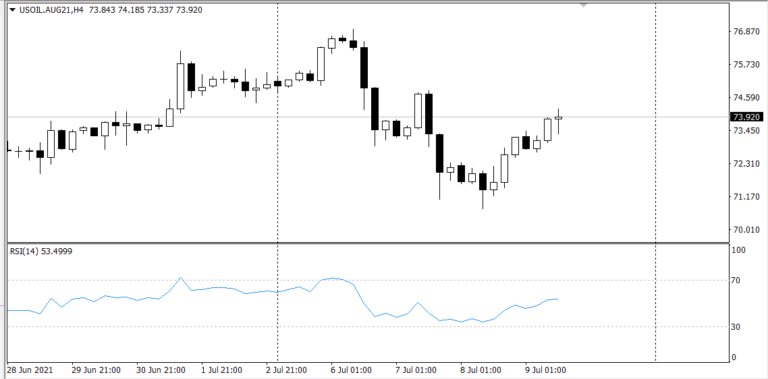
Task: Click the RSI scale value 30
Action: (737, 327)
